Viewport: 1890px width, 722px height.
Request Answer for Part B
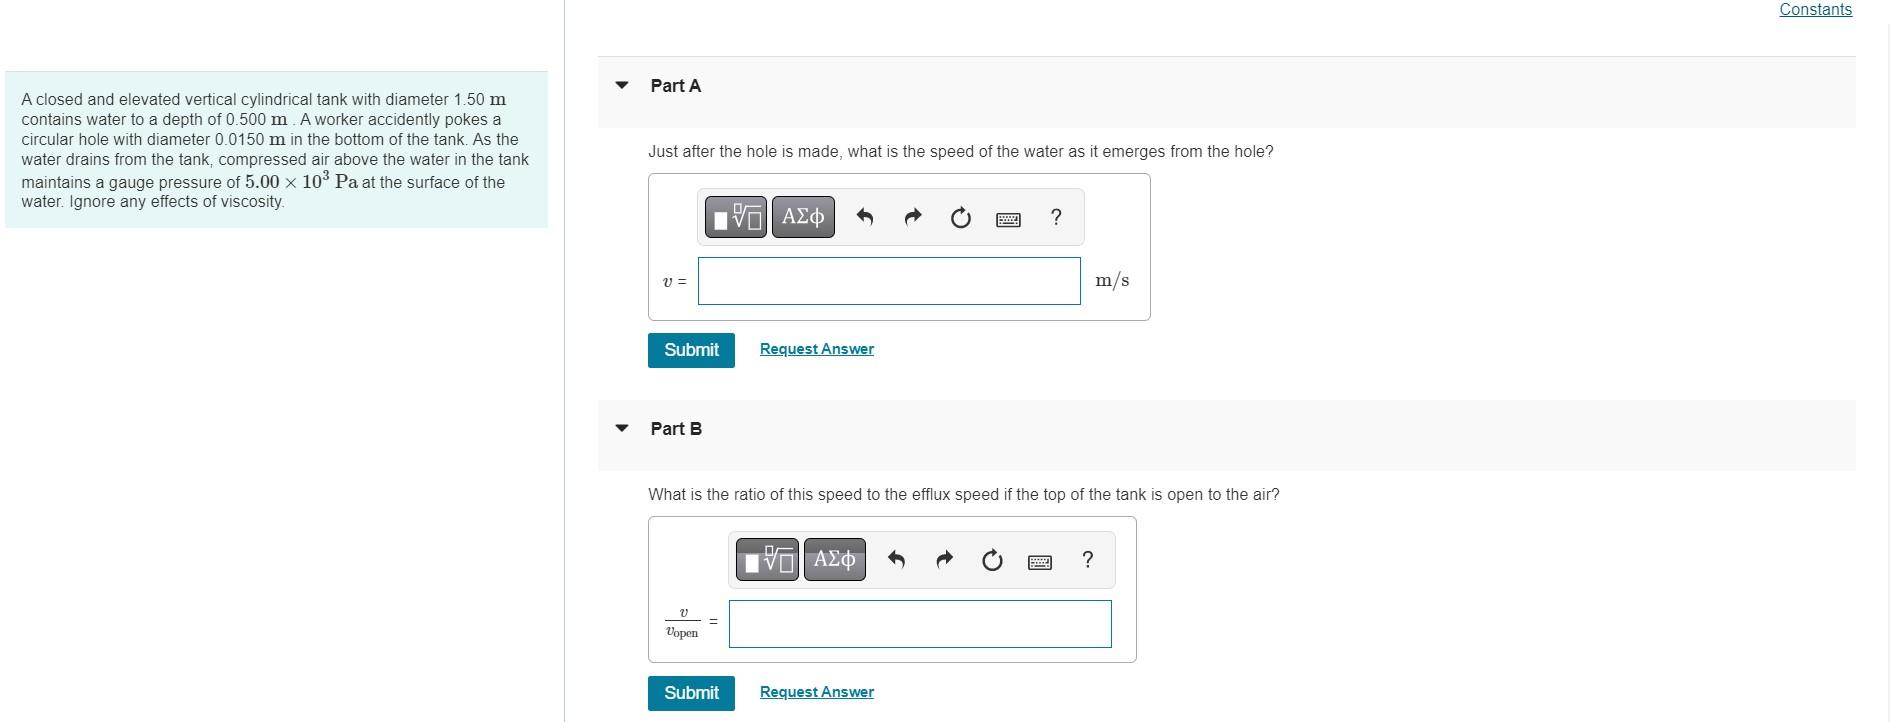(x=817, y=692)
